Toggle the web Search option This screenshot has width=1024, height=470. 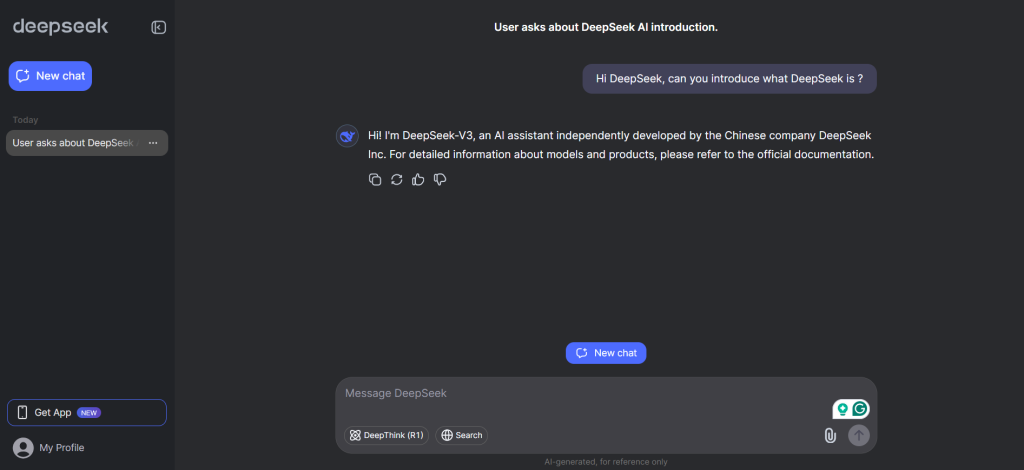pyautogui.click(x=461, y=435)
